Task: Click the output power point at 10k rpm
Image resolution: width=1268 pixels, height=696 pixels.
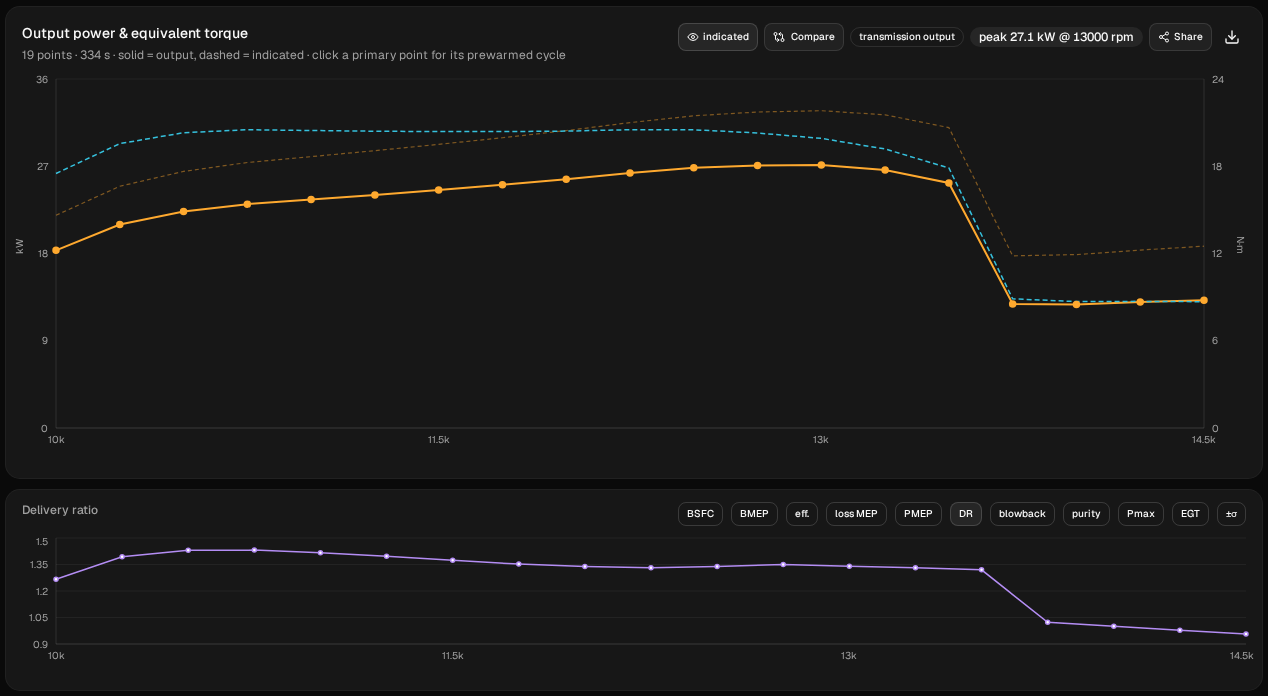Action: 56,250
